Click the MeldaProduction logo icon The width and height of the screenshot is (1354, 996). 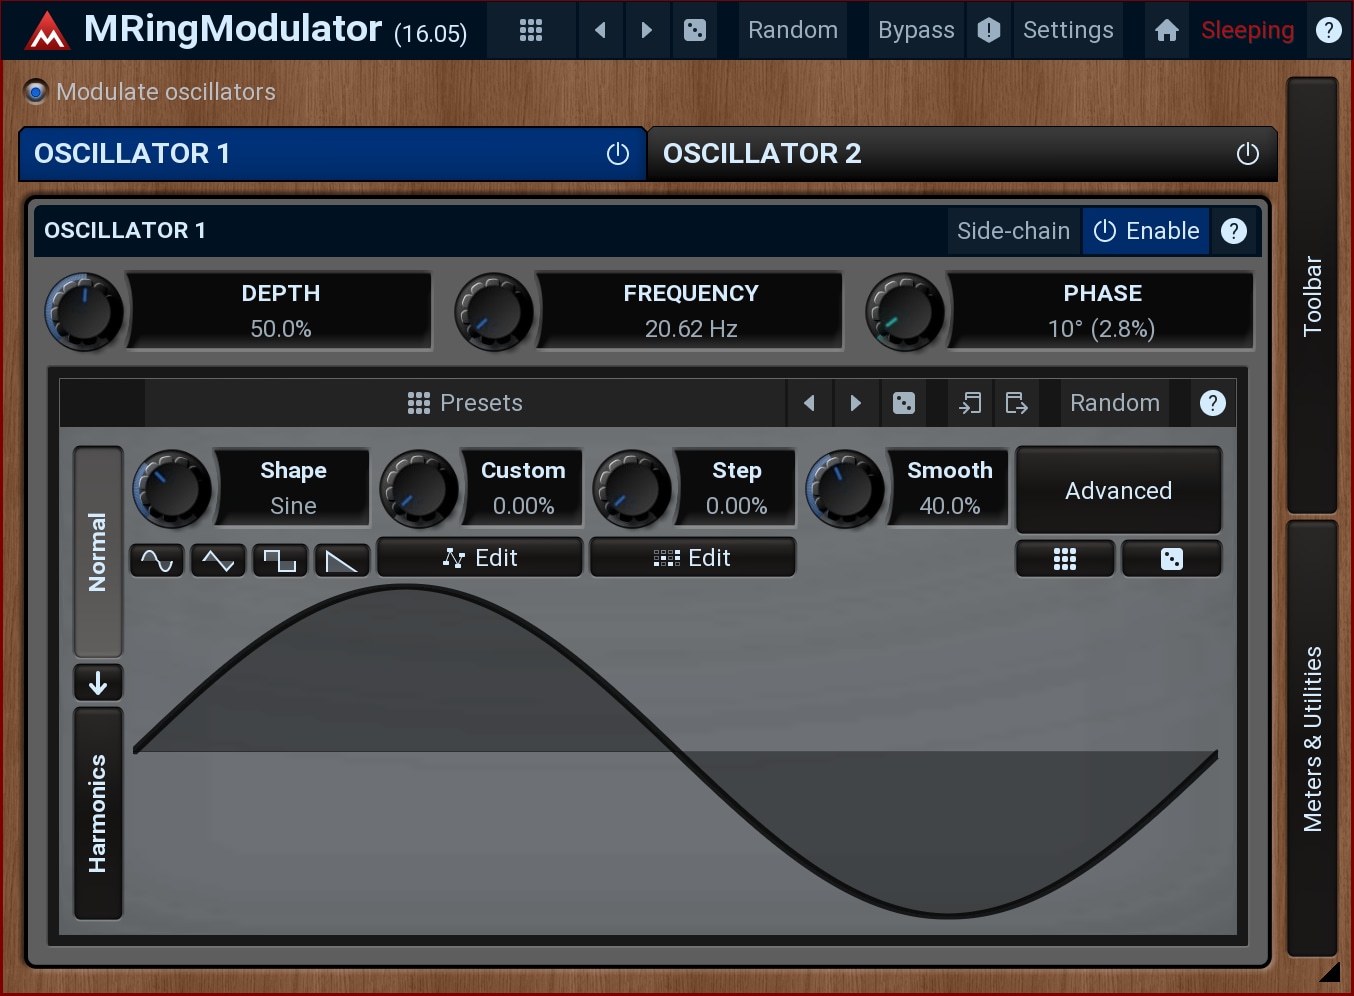tap(47, 30)
